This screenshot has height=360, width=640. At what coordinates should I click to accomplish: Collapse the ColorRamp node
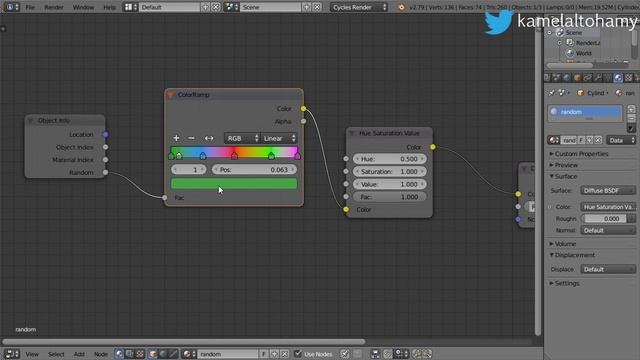pos(171,95)
